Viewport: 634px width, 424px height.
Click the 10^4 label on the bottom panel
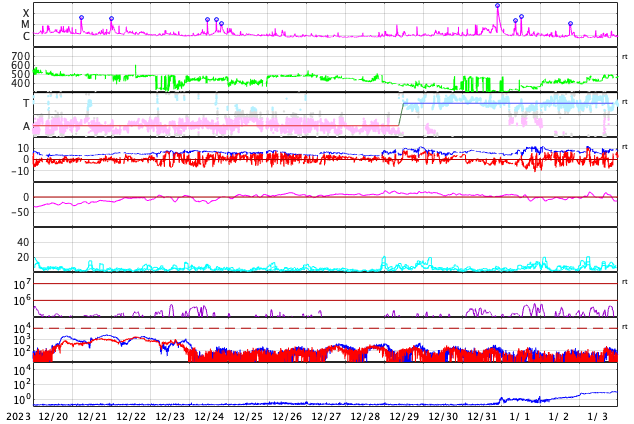point(22,370)
